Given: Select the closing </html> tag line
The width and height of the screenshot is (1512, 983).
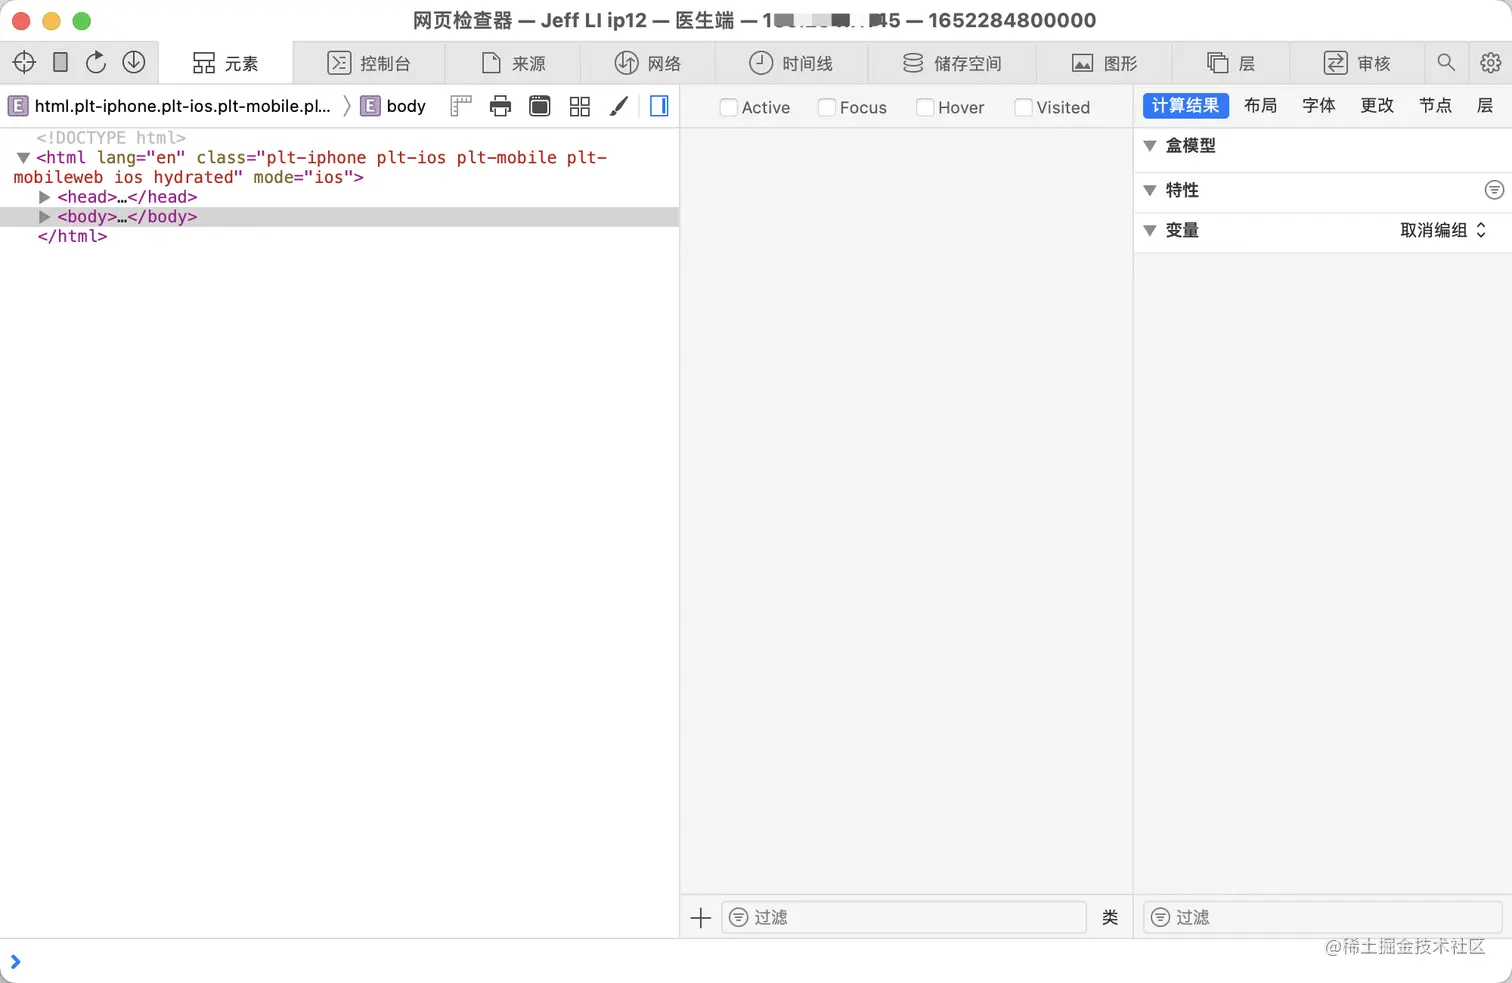Looking at the screenshot, I should [72, 236].
